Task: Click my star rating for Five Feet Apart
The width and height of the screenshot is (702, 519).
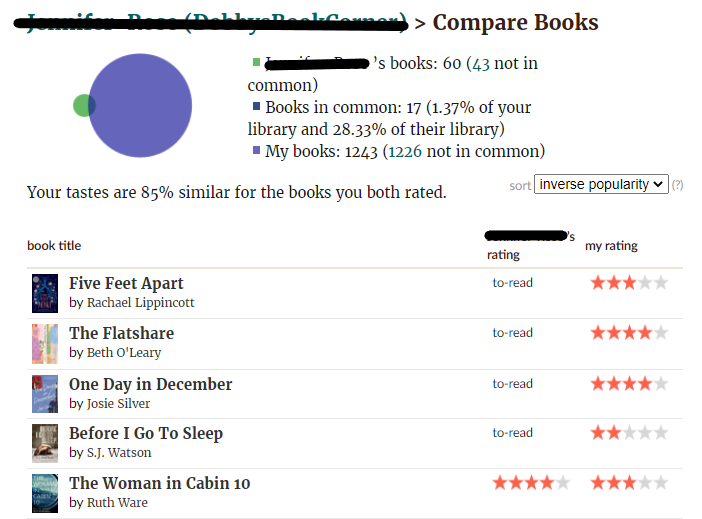Action: tap(628, 283)
